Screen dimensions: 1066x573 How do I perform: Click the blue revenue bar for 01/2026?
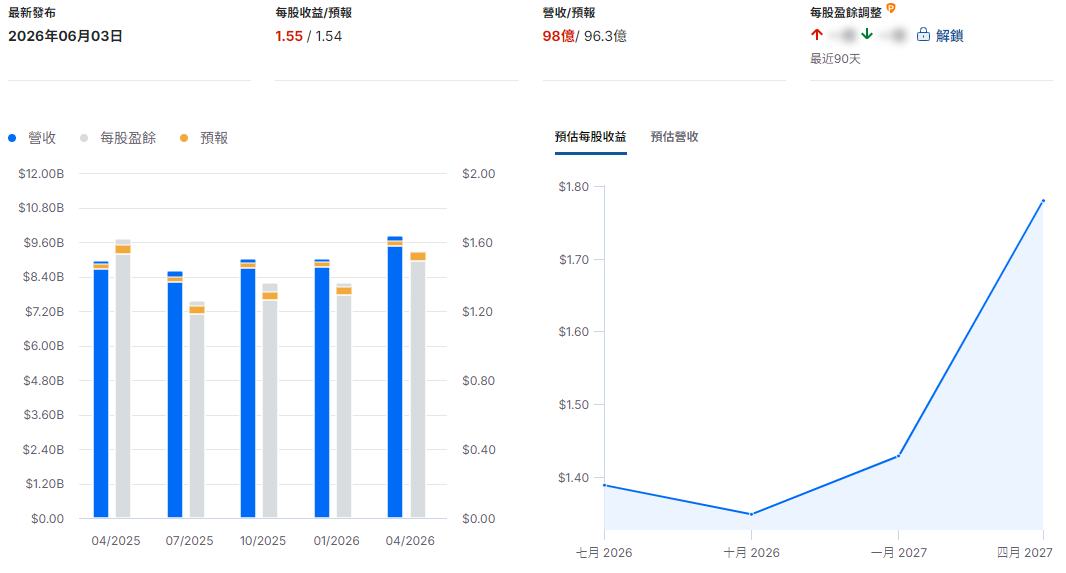(x=322, y=388)
